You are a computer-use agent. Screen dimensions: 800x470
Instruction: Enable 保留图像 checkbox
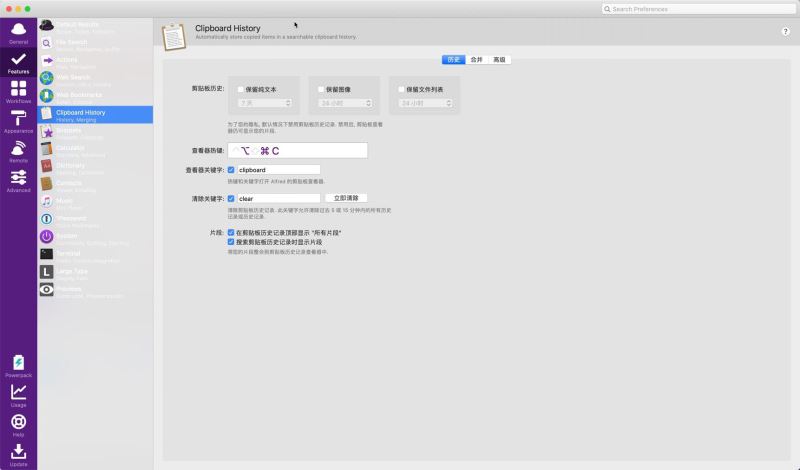pos(321,89)
